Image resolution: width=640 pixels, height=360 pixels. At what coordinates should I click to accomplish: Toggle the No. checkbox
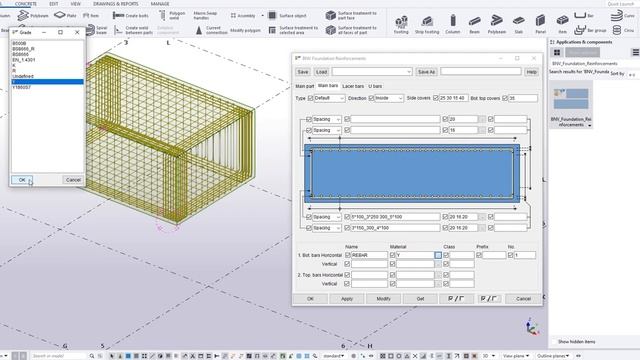pos(510,255)
